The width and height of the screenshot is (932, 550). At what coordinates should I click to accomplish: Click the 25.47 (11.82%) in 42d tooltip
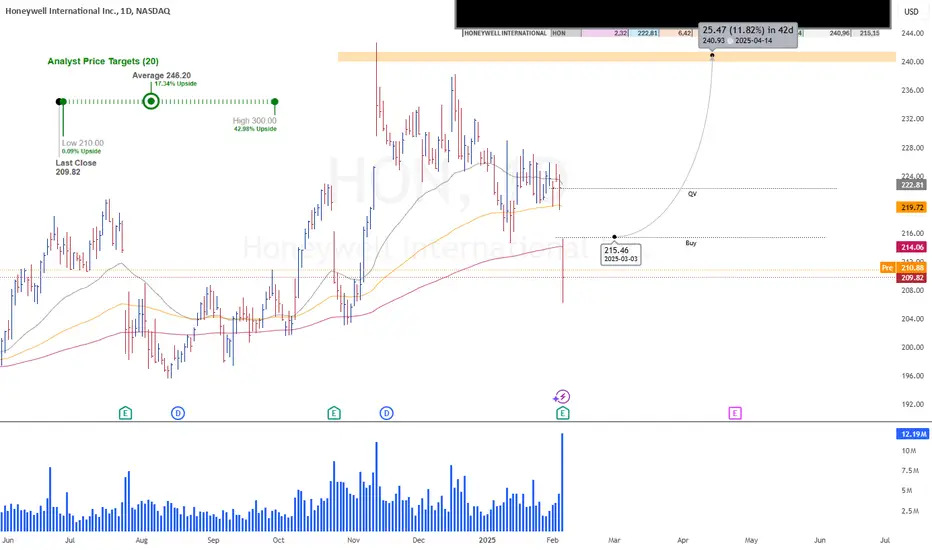747,35
